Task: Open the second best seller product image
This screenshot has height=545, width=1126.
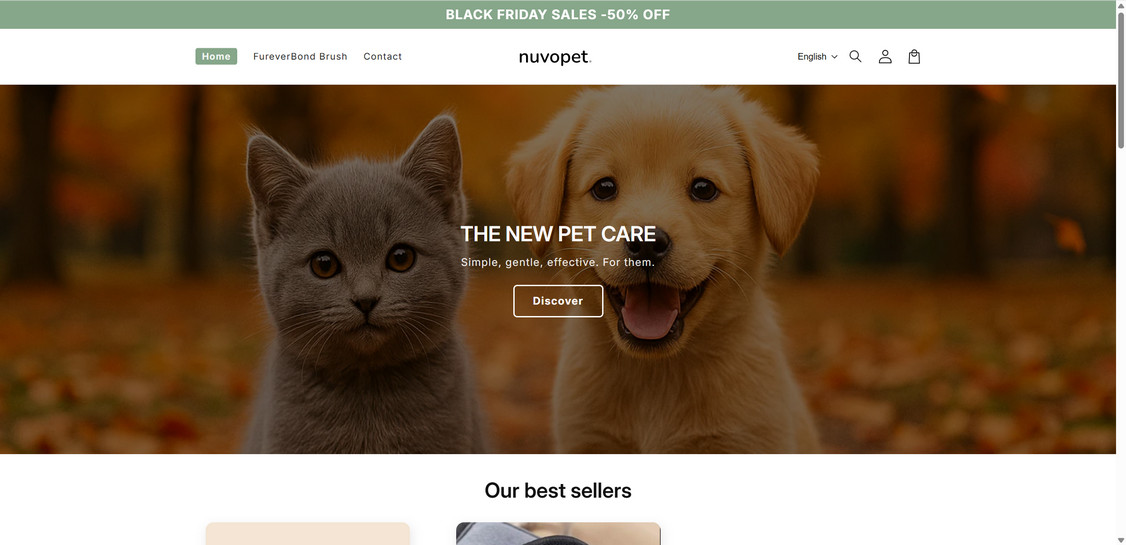Action: pos(558,534)
